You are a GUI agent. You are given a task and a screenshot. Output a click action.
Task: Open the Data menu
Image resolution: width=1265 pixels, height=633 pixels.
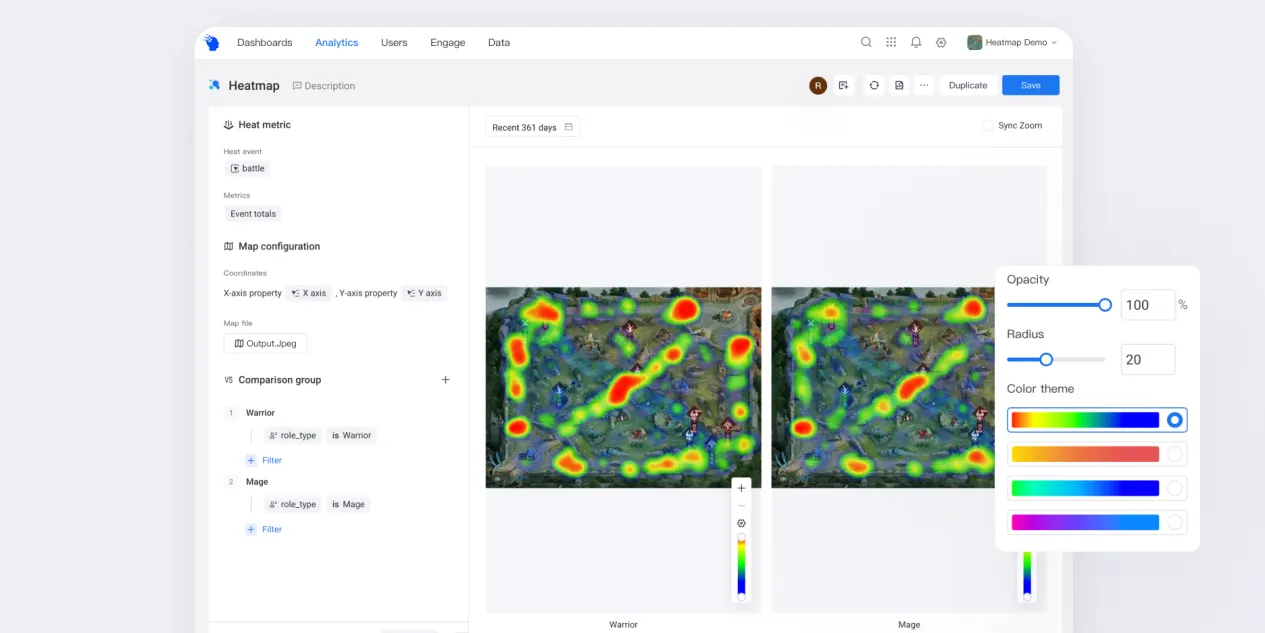point(499,43)
